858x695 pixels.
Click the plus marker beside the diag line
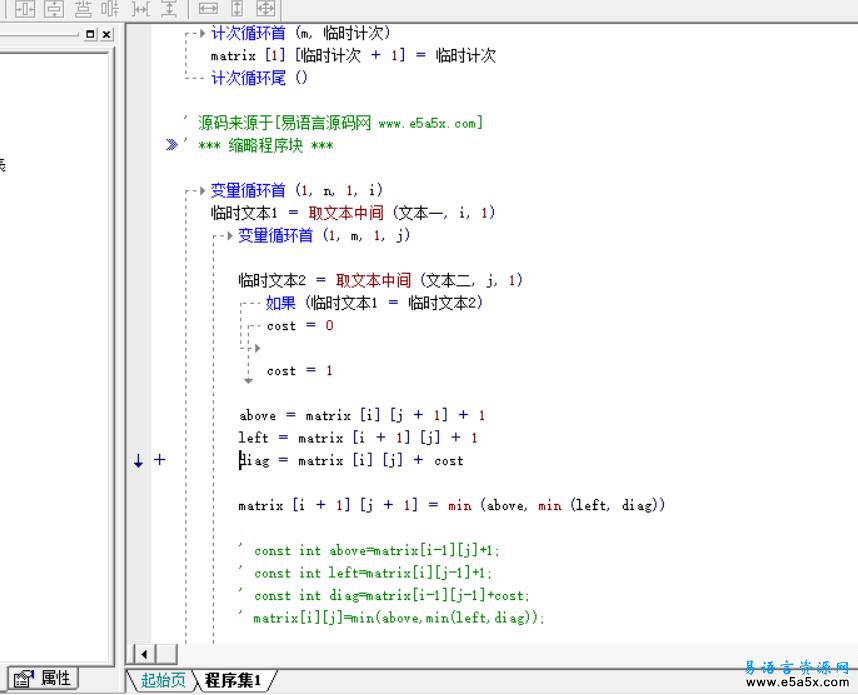159,459
